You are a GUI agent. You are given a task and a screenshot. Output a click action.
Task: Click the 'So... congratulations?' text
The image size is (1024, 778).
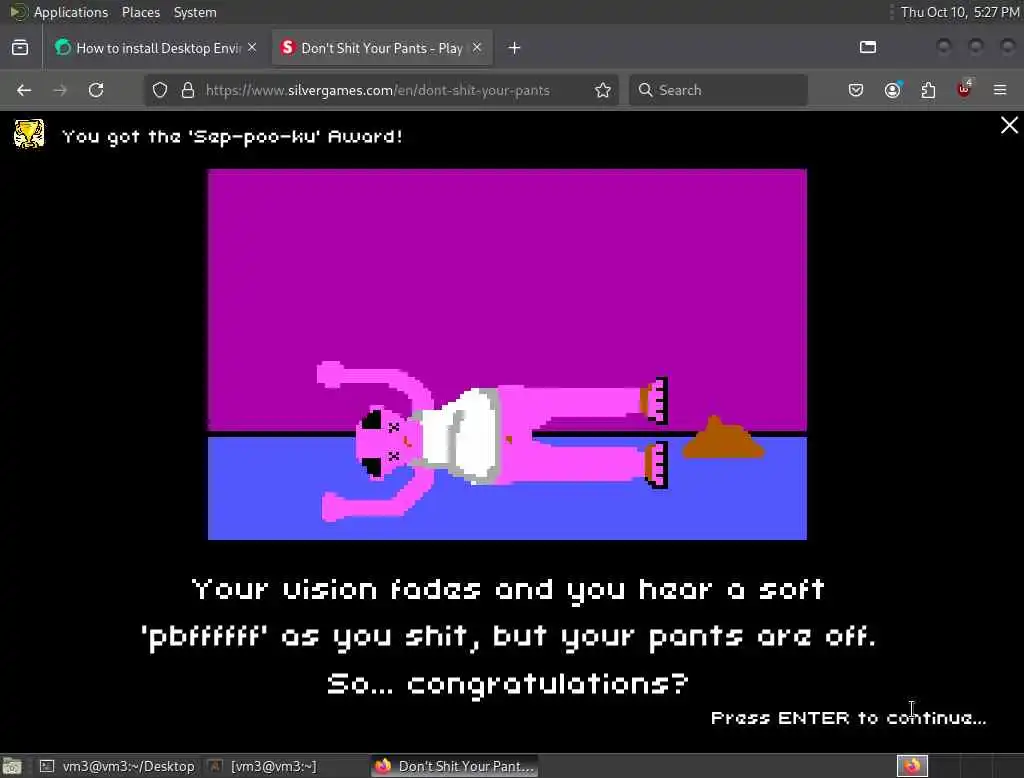point(507,685)
